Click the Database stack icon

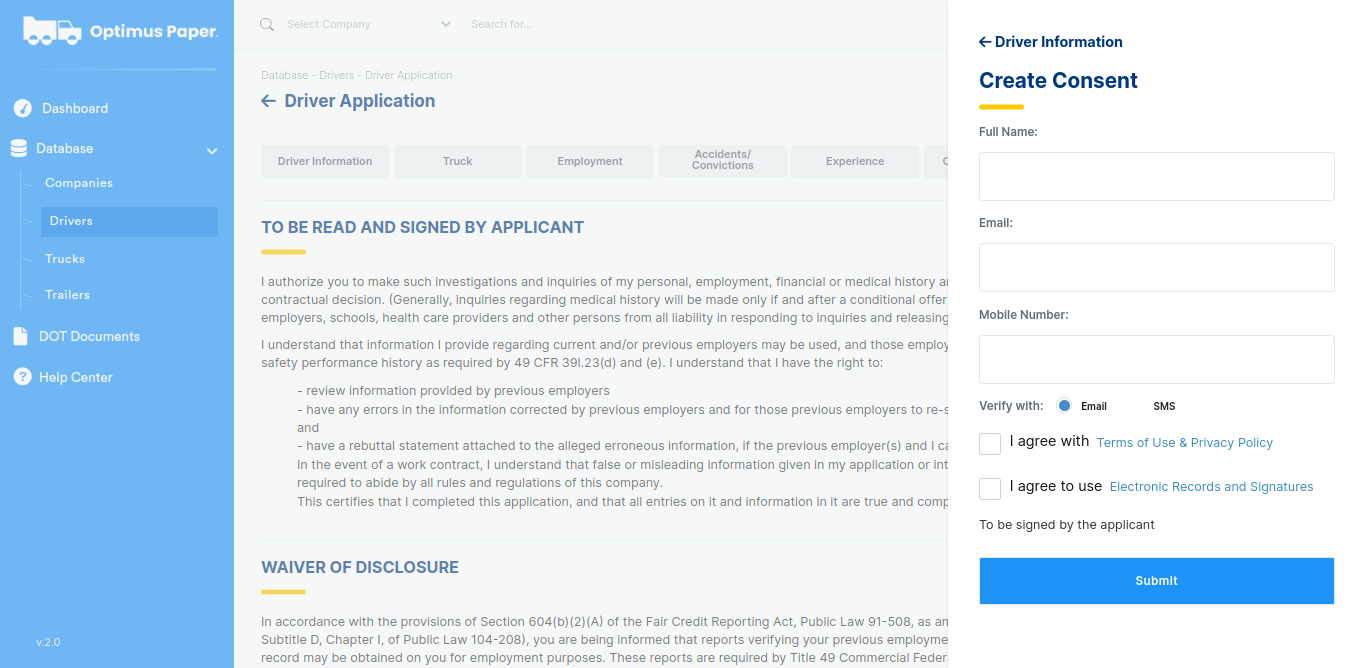pyautogui.click(x=19, y=148)
